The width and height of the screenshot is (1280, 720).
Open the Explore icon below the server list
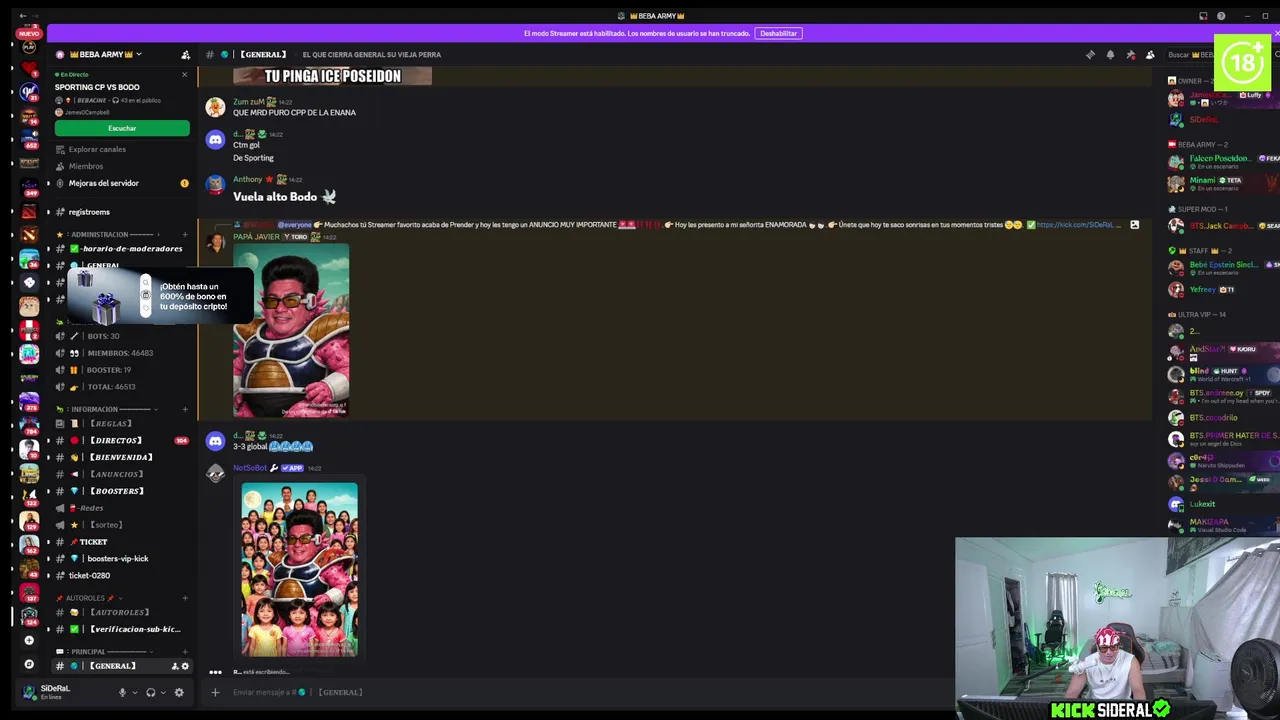coord(29,664)
